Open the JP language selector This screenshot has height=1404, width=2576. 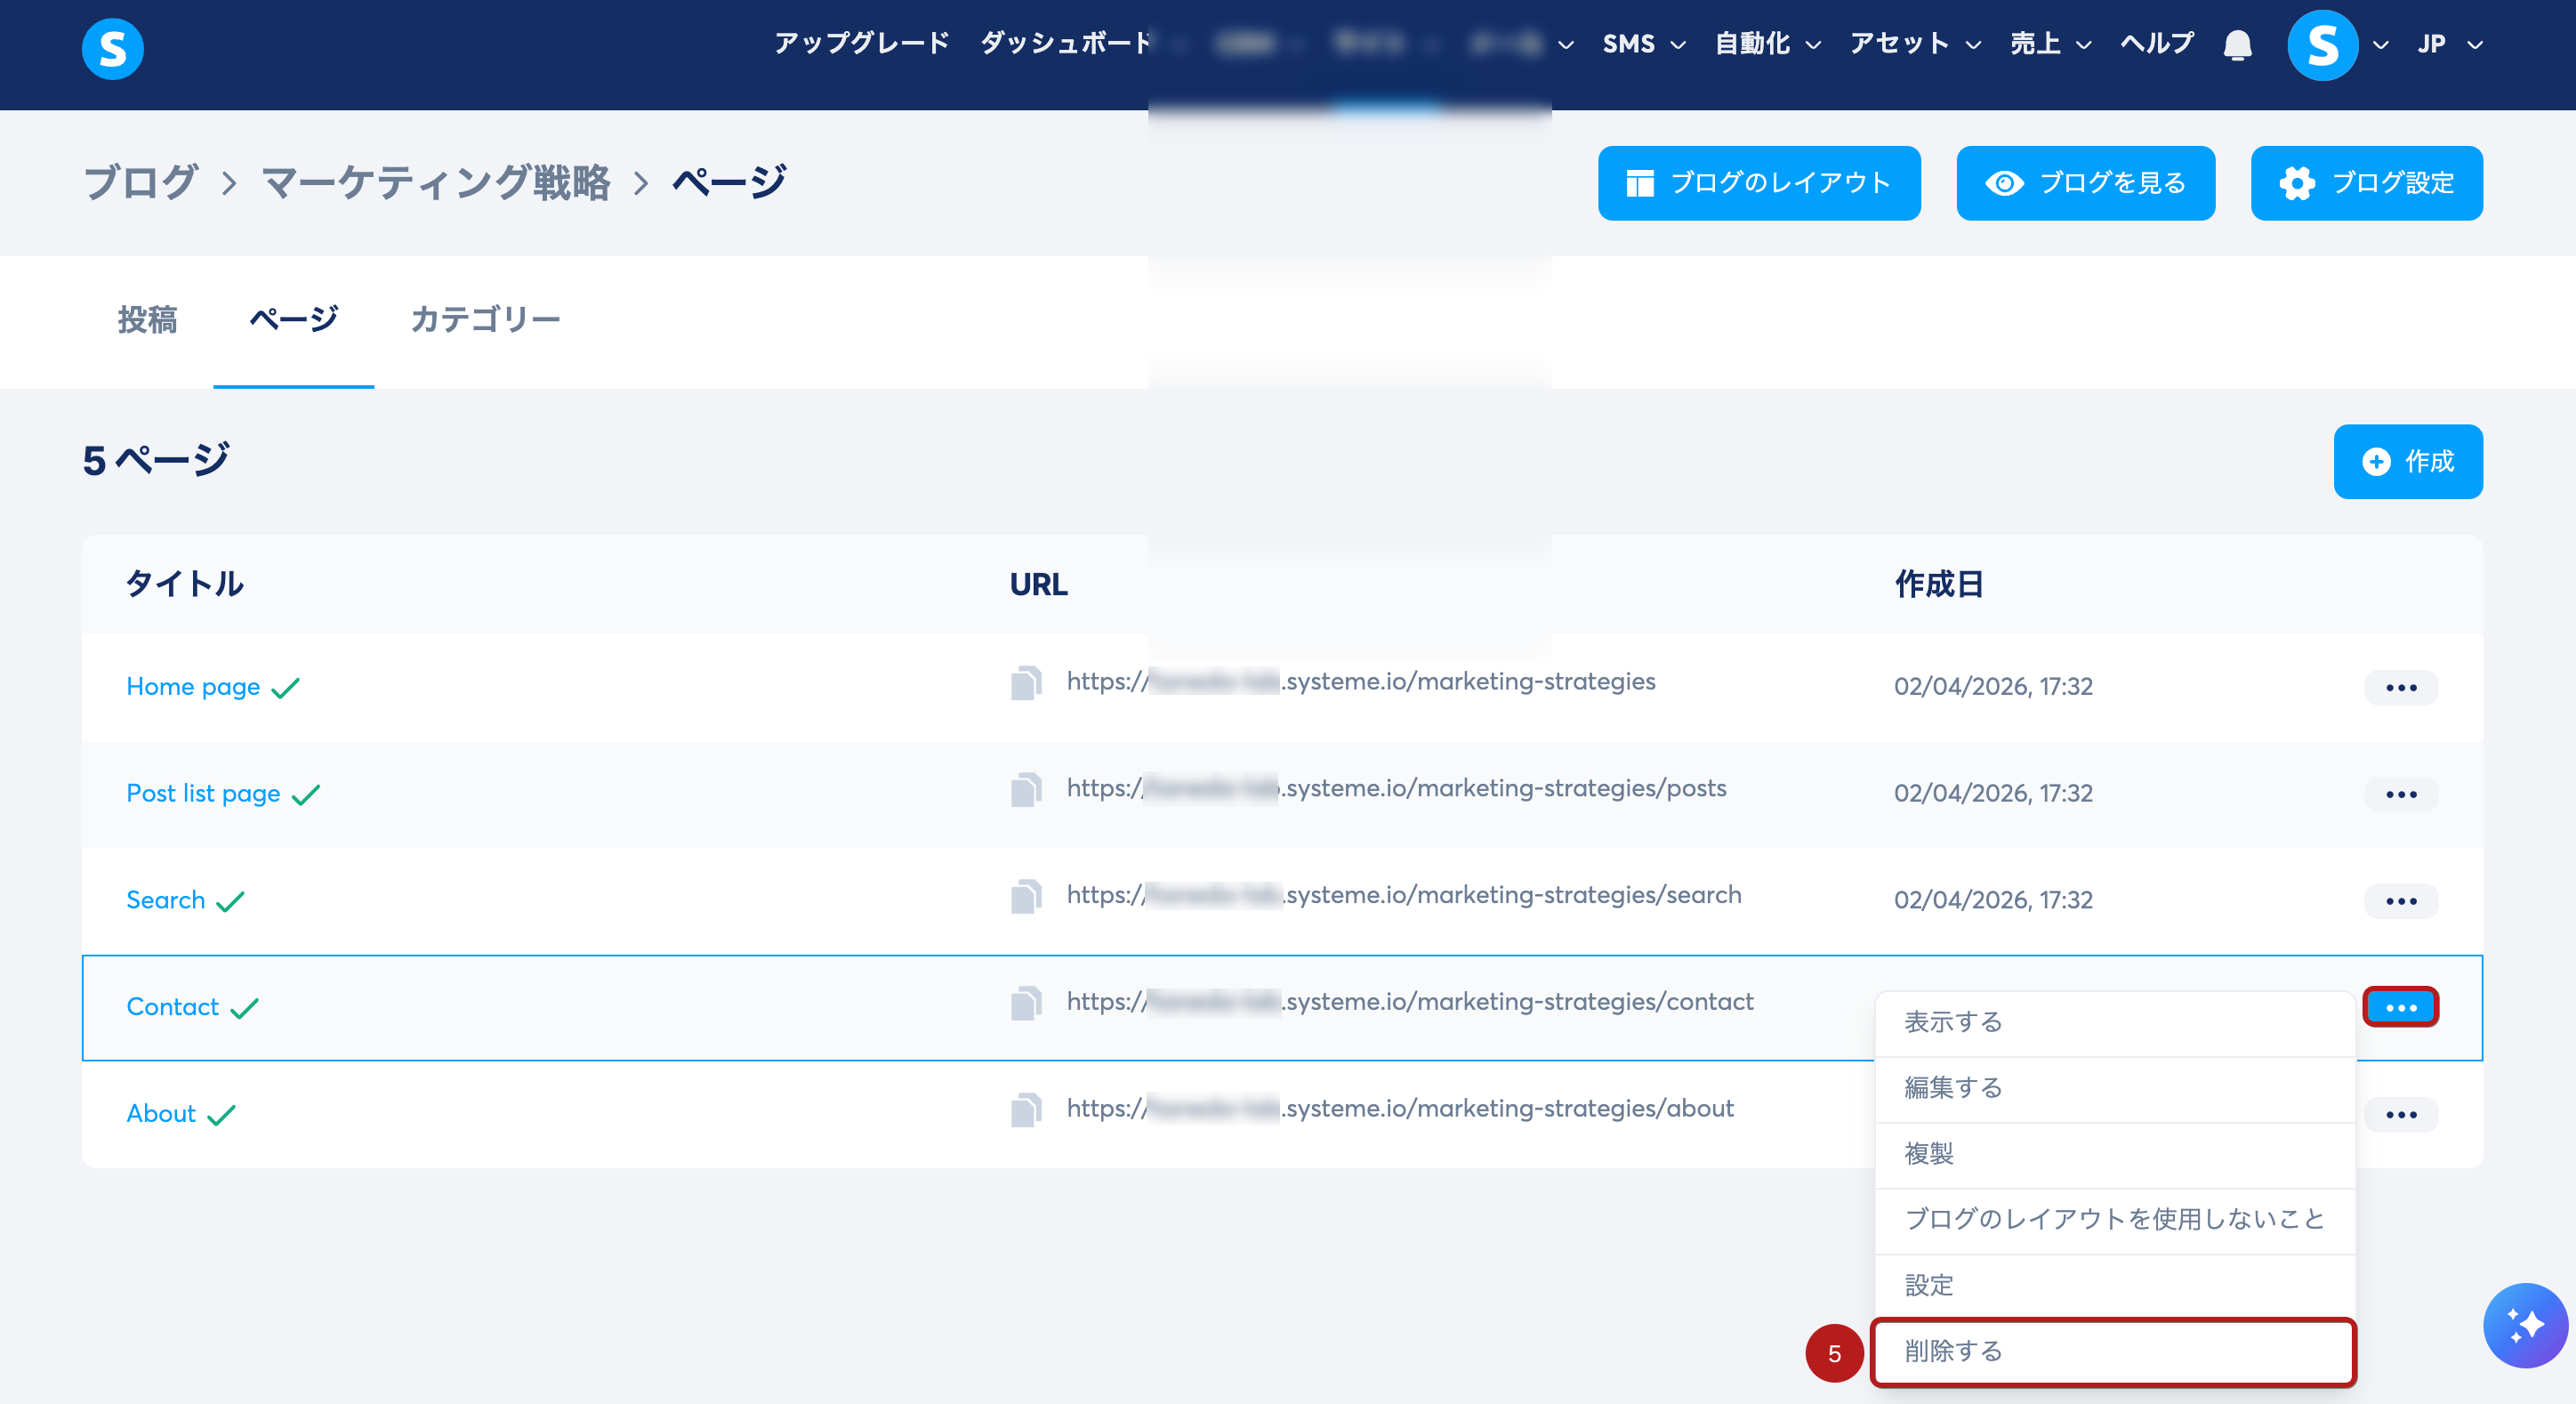(x=2448, y=44)
